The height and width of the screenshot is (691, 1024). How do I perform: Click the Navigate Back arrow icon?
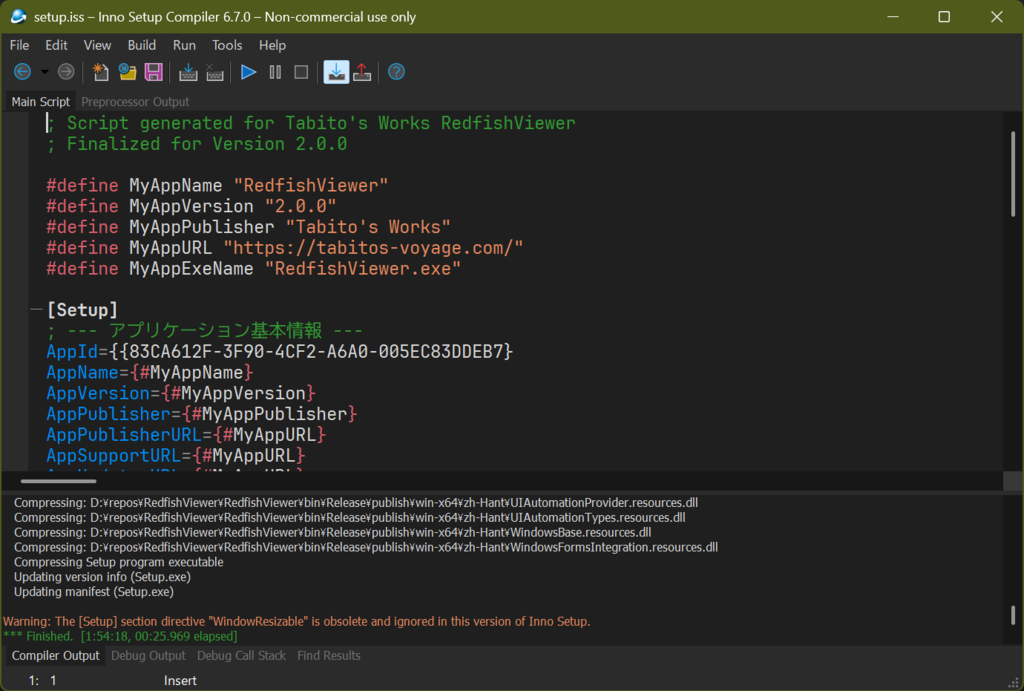(x=22, y=72)
